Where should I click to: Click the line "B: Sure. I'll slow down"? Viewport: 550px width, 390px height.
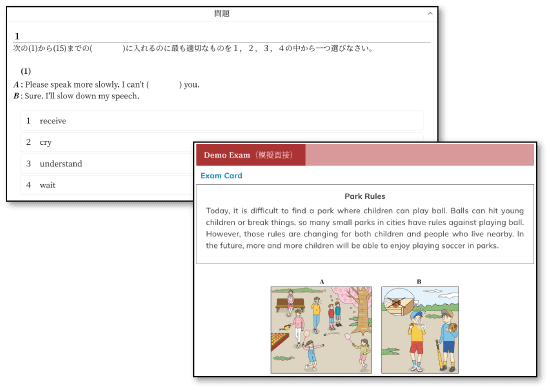76,96
